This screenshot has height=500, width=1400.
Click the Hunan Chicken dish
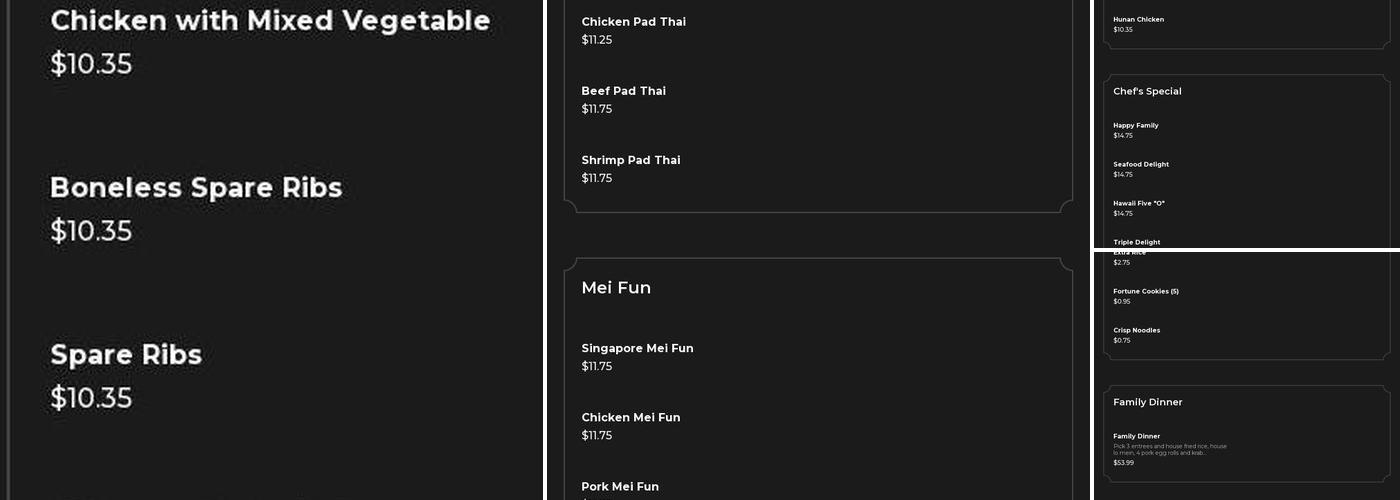pos(1138,20)
